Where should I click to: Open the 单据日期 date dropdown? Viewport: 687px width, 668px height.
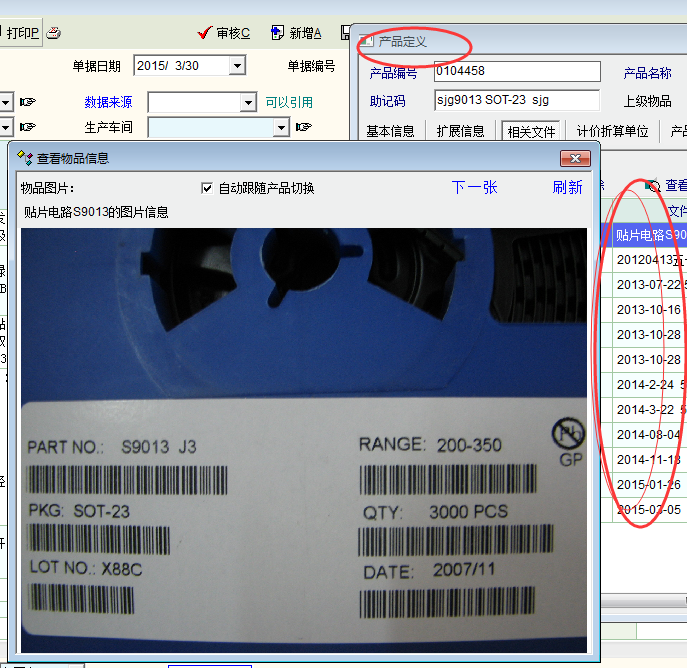[x=237, y=66]
